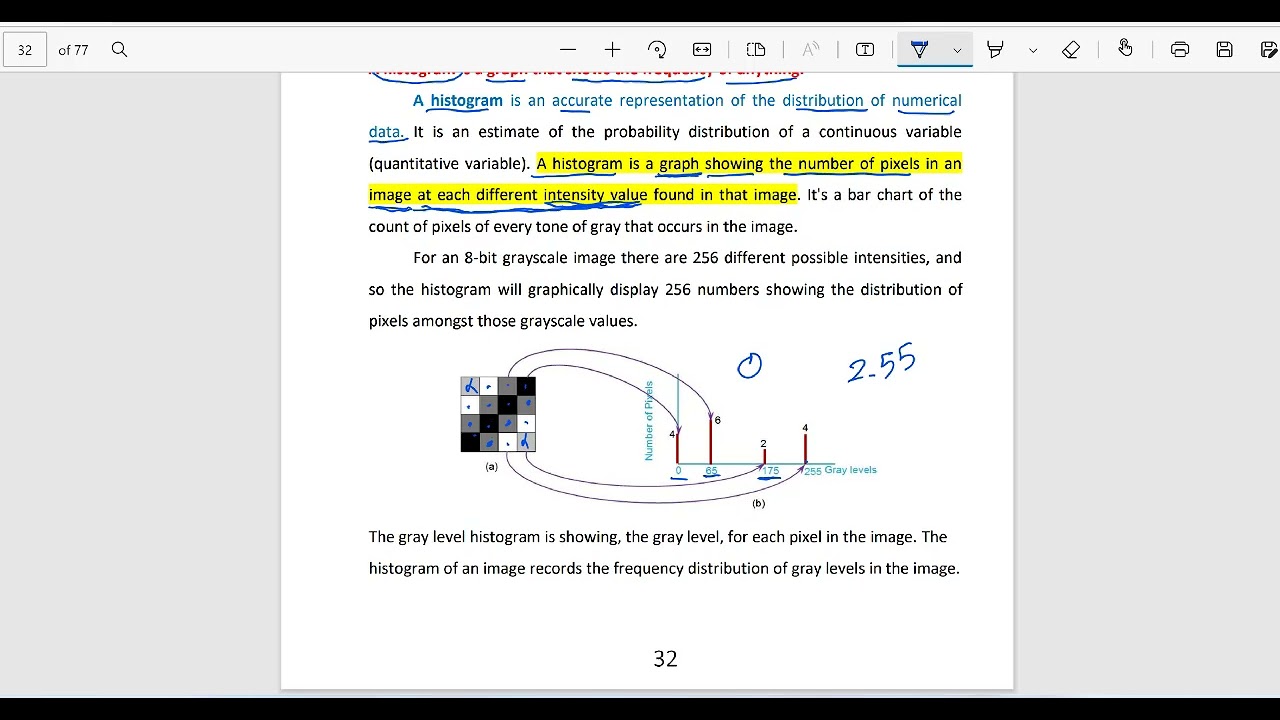Start the Read aloud feature
Screen dimensions: 1280x720
point(811,50)
